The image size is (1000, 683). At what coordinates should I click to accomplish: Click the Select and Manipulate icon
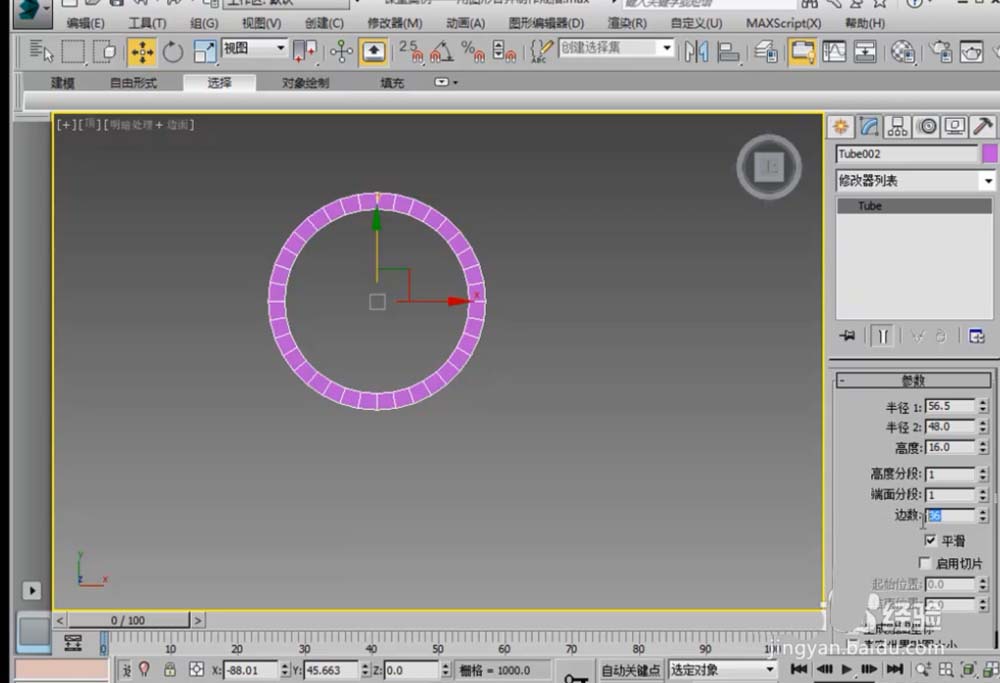pos(341,52)
